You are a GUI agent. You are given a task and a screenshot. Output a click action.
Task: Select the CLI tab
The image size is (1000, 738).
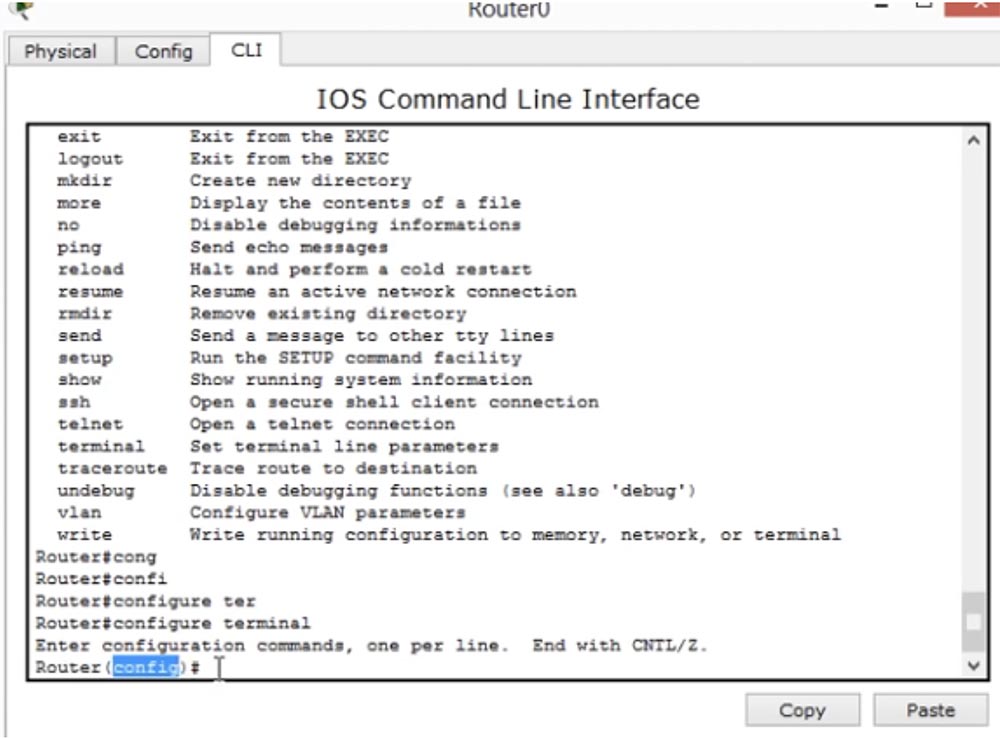[x=246, y=50]
